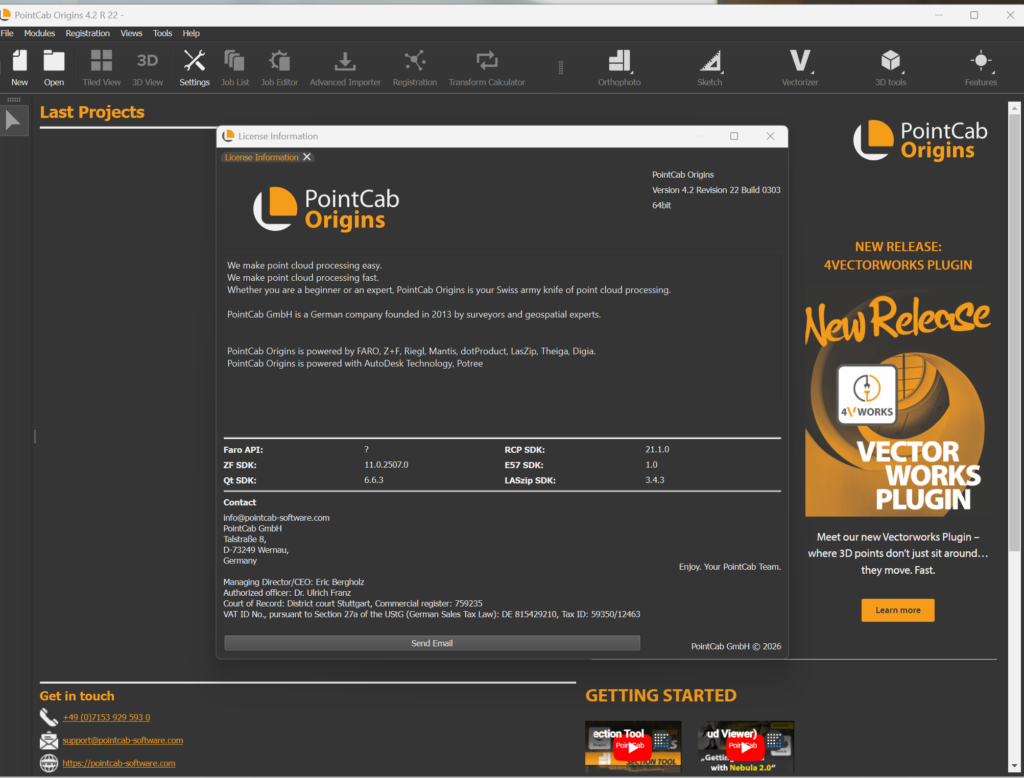Click the arrow pointer tool in left sidebar
The height and width of the screenshot is (778, 1024).
tap(13, 120)
